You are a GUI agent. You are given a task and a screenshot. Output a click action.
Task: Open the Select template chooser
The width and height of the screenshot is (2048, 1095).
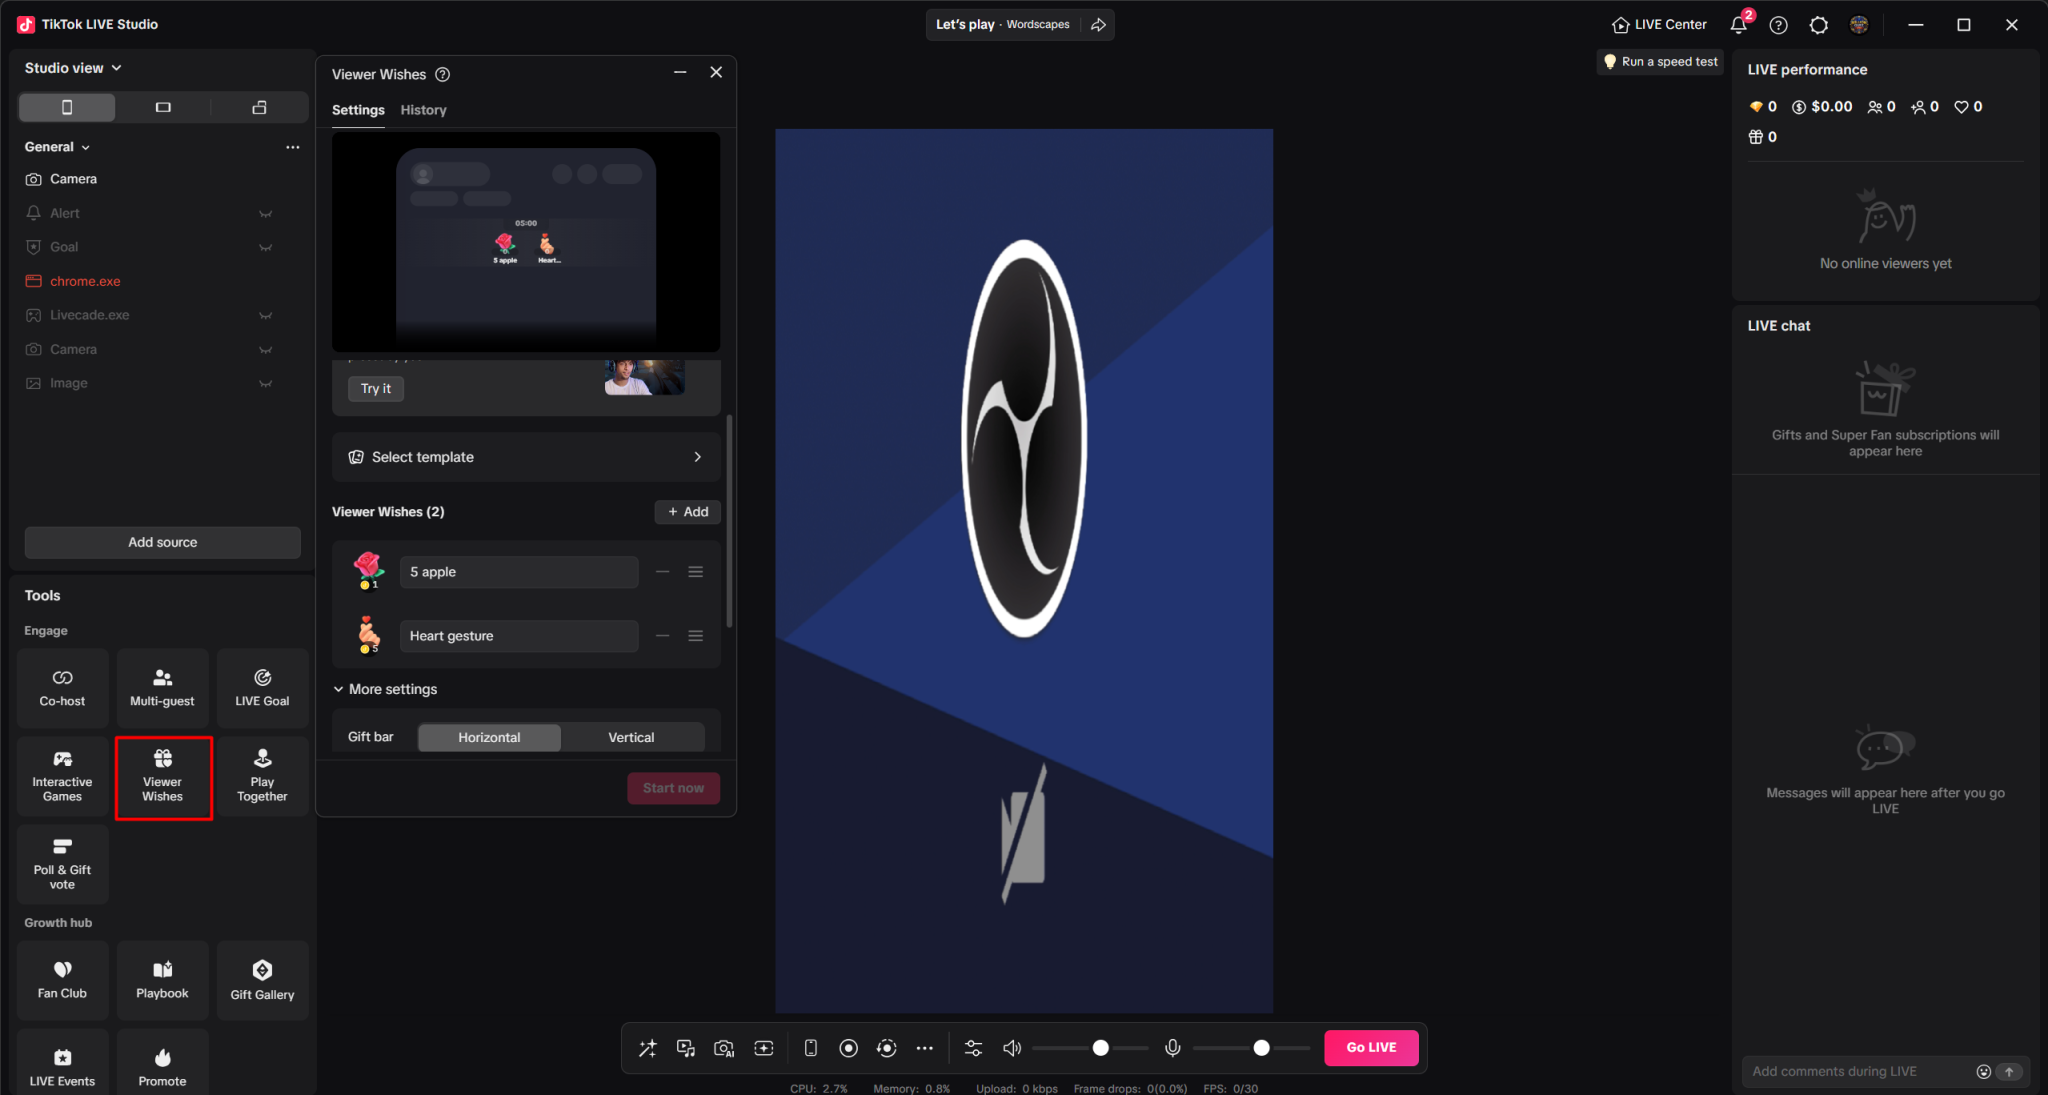point(526,457)
